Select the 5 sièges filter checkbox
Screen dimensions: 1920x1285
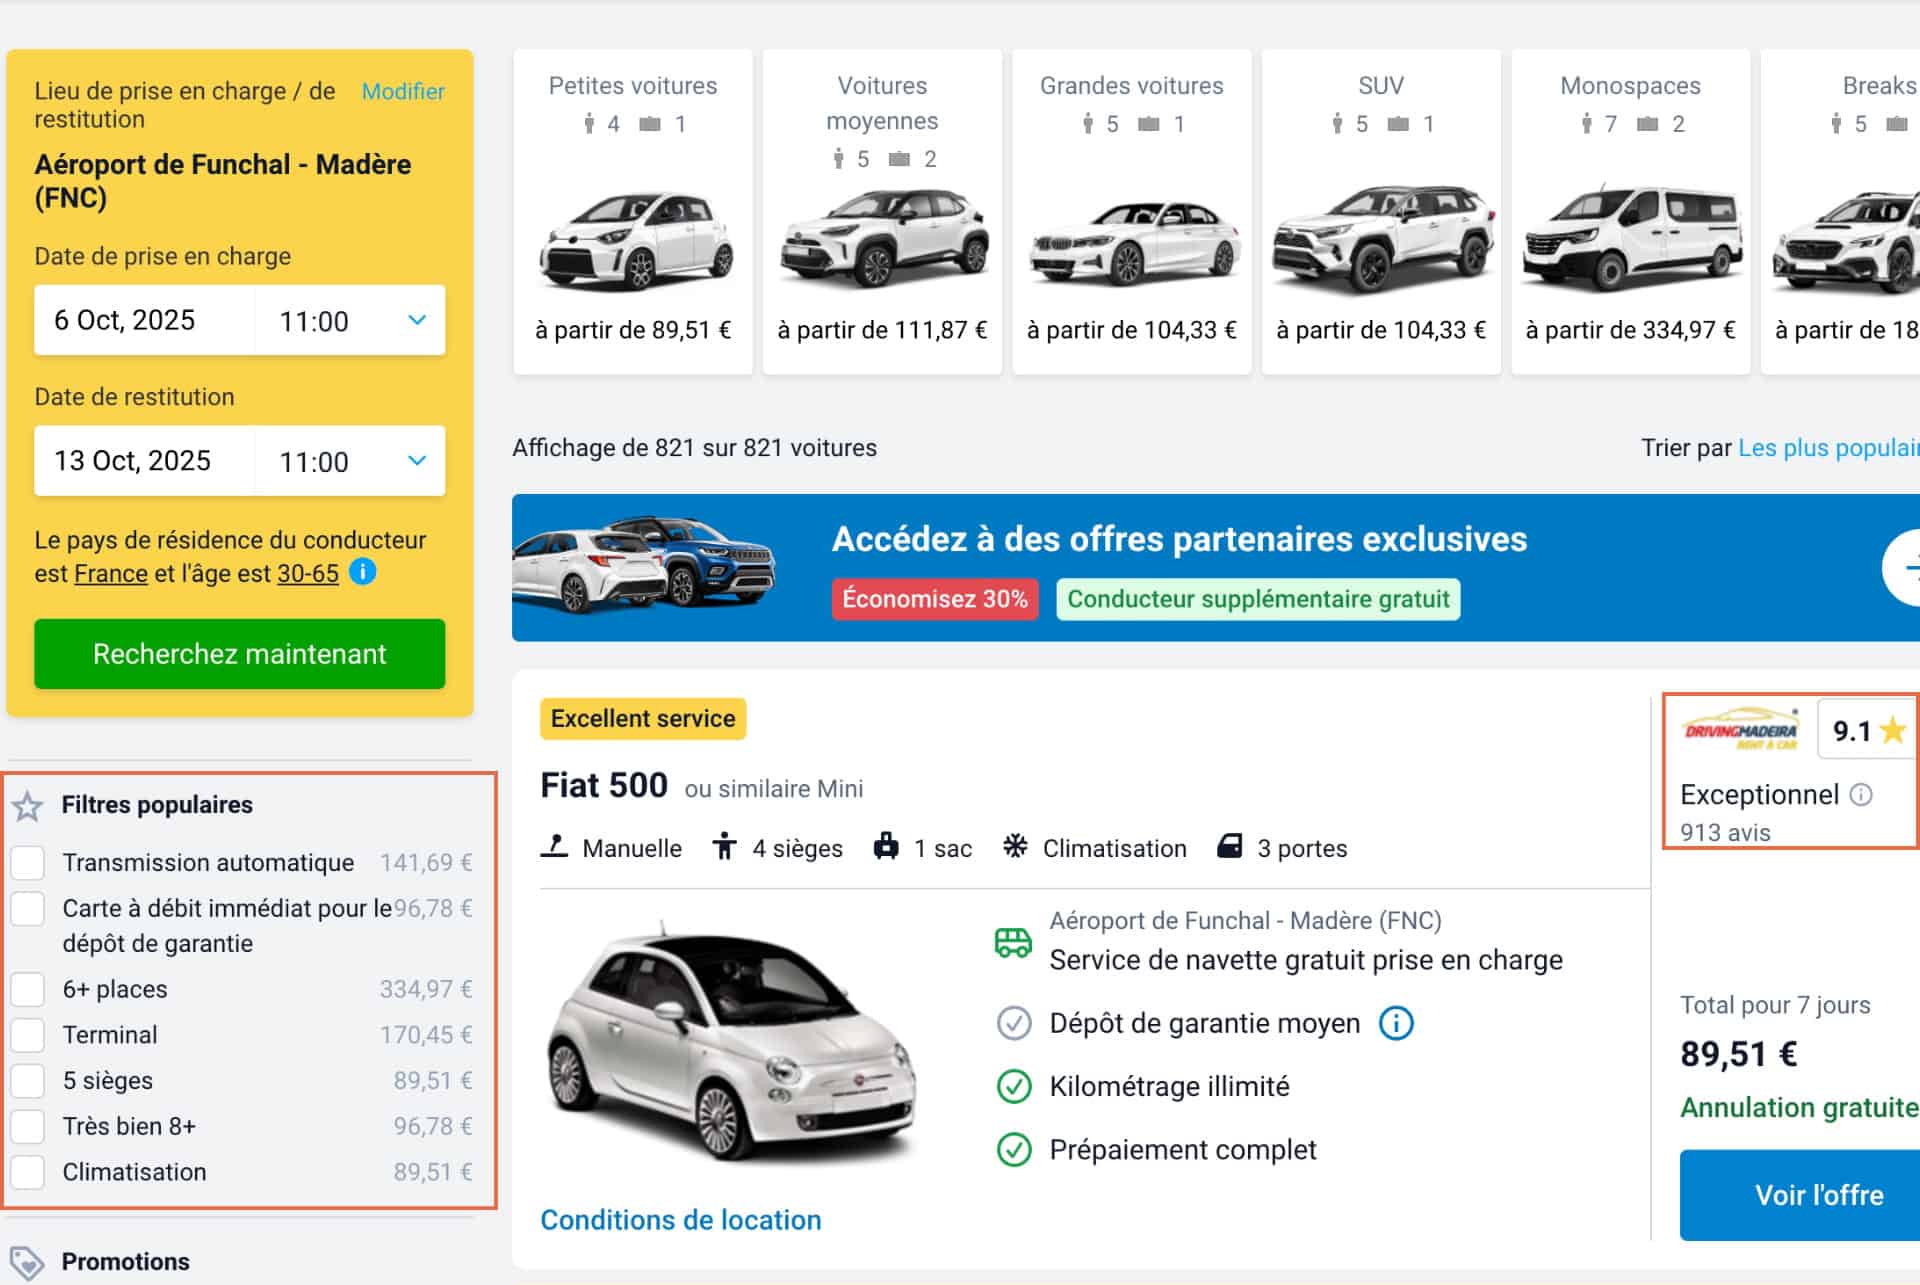28,1081
